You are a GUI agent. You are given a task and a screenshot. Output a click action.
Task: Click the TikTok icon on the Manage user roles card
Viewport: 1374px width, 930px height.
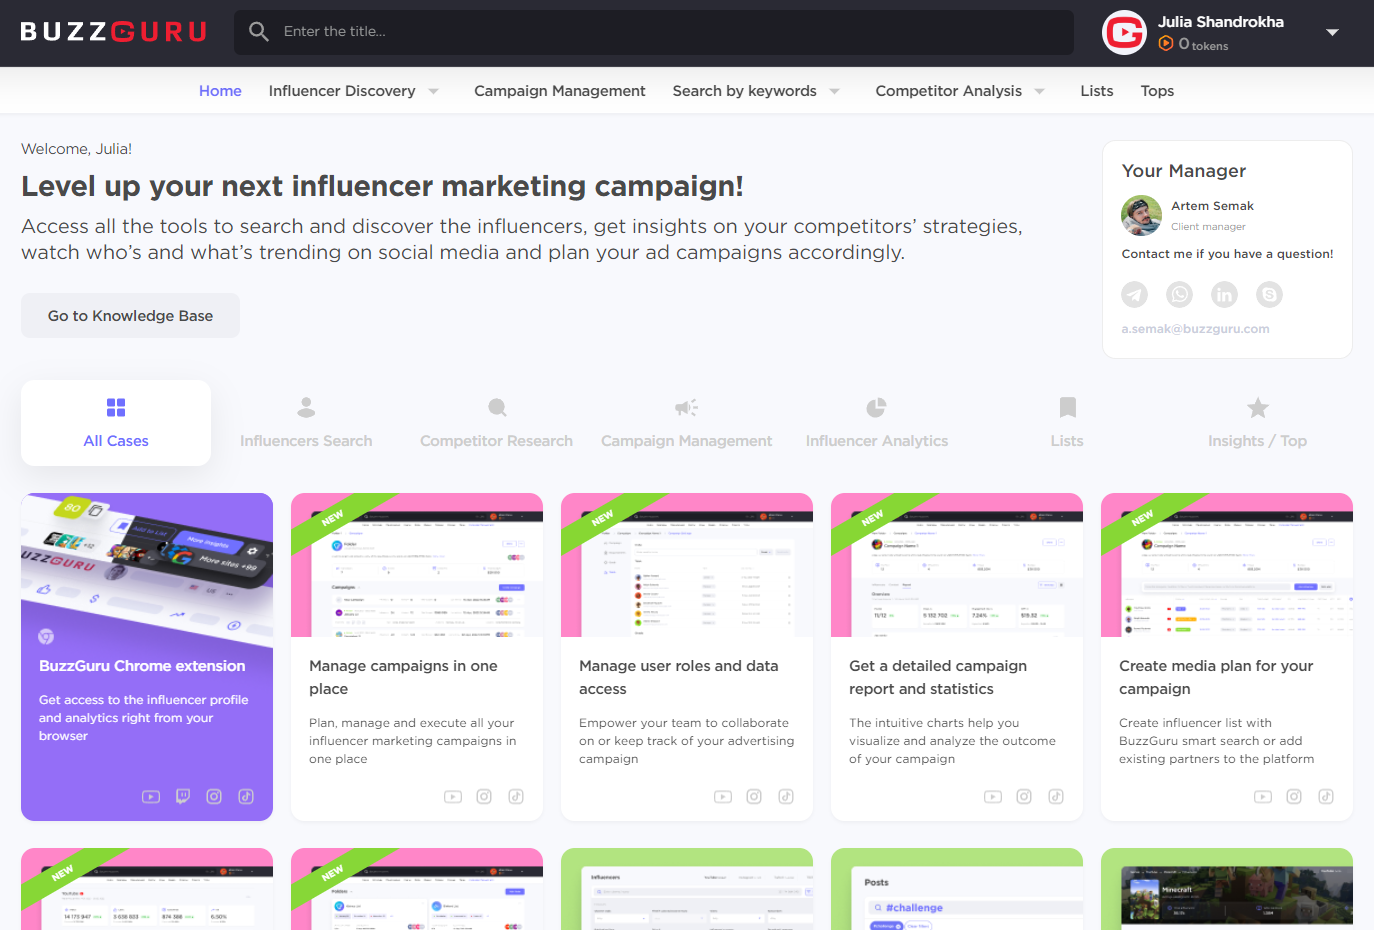(786, 797)
